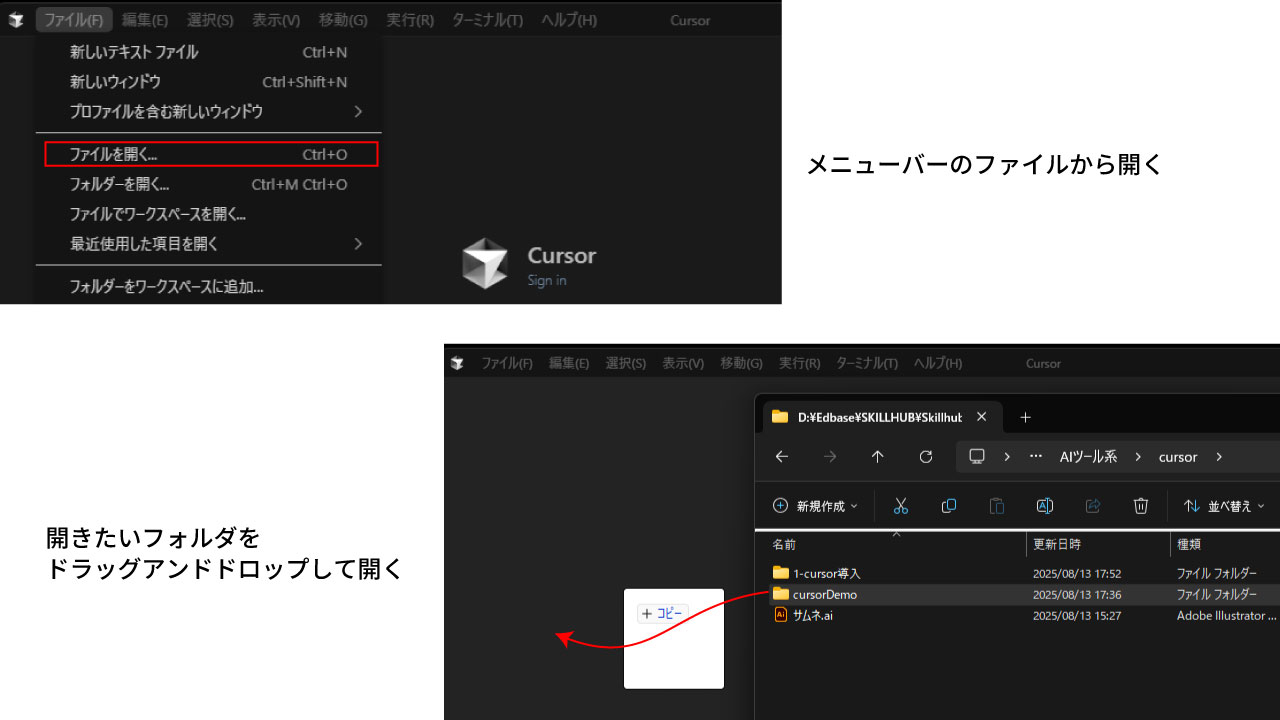Click the Delete trash can icon
The image size is (1280, 720).
(1141, 506)
